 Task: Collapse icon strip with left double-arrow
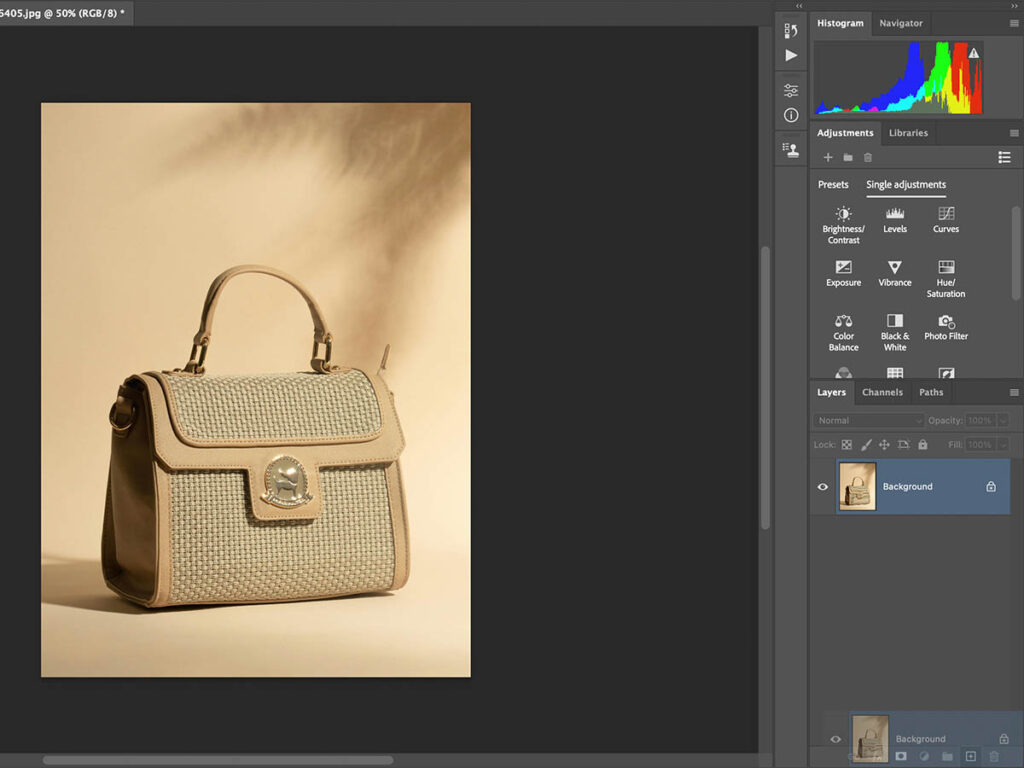799,6
